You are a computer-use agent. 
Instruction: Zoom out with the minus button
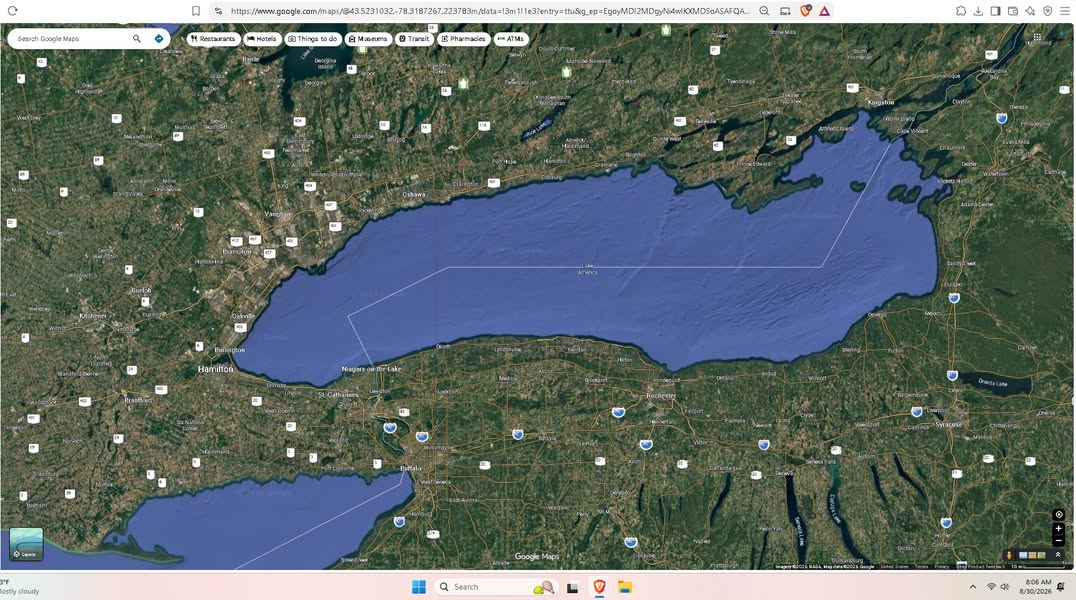tap(1059, 540)
